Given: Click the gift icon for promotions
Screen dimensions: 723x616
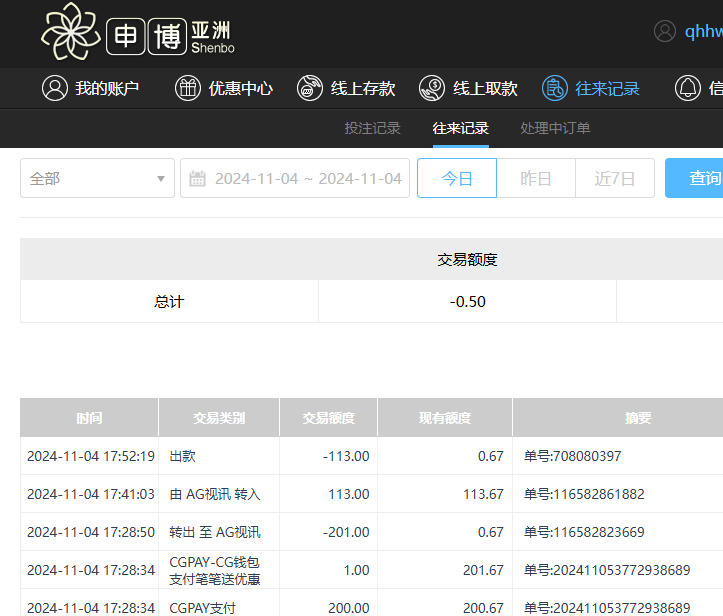Looking at the screenshot, I should click(x=188, y=88).
